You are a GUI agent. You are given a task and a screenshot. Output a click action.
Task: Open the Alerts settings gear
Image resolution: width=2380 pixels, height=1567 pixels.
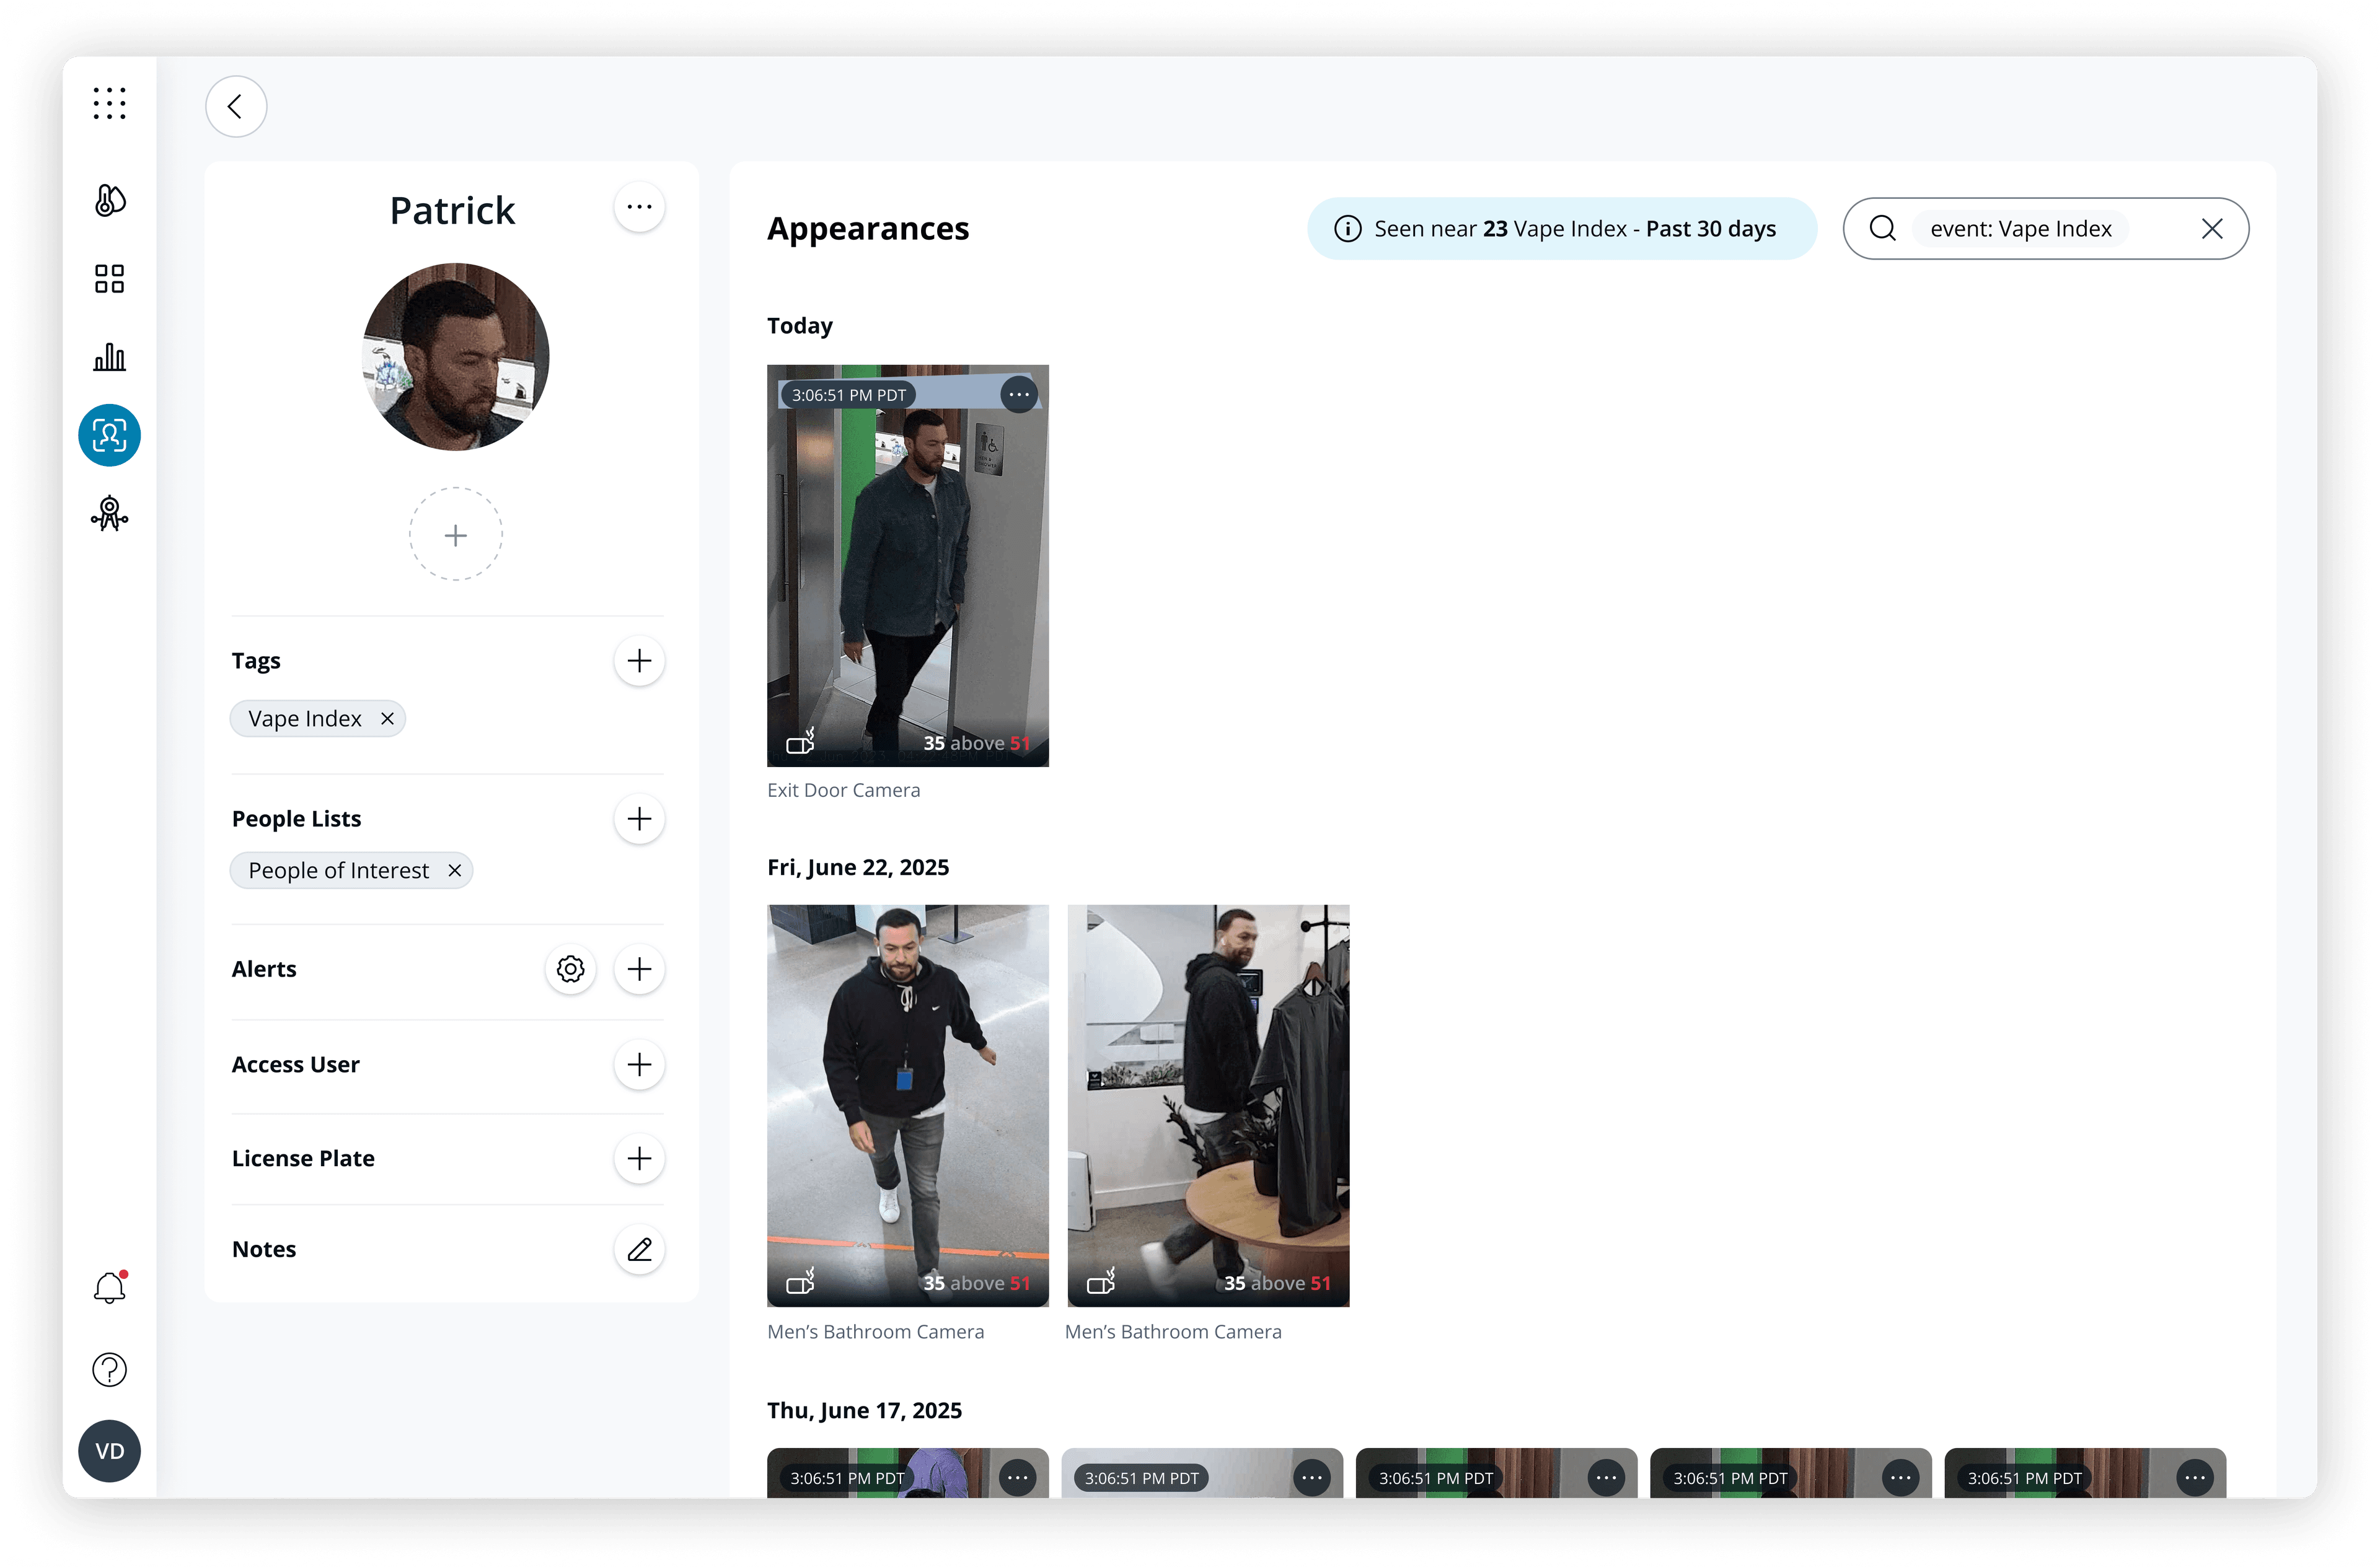(570, 968)
